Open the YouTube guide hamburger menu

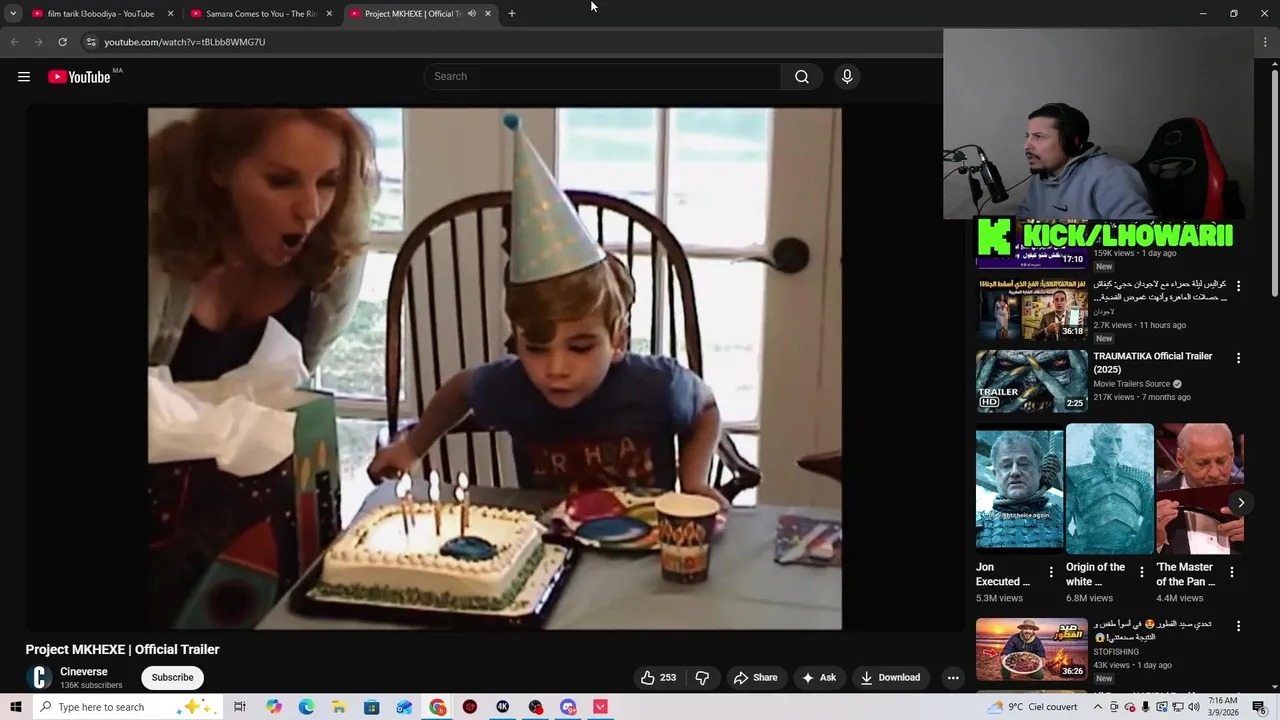(x=24, y=77)
